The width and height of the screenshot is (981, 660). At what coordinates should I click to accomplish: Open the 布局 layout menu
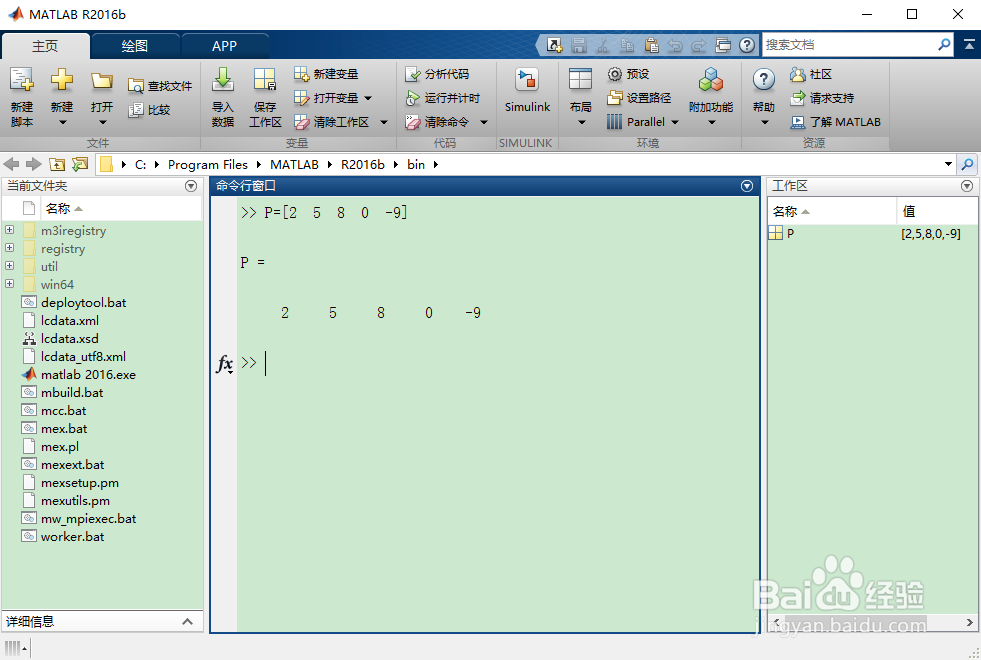[581, 97]
